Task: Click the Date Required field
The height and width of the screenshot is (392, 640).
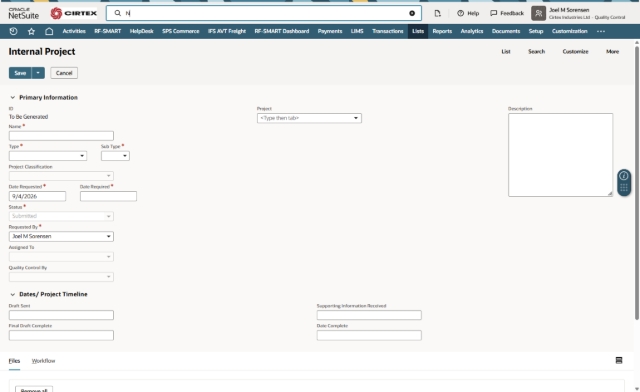Action: pyautogui.click(x=108, y=196)
